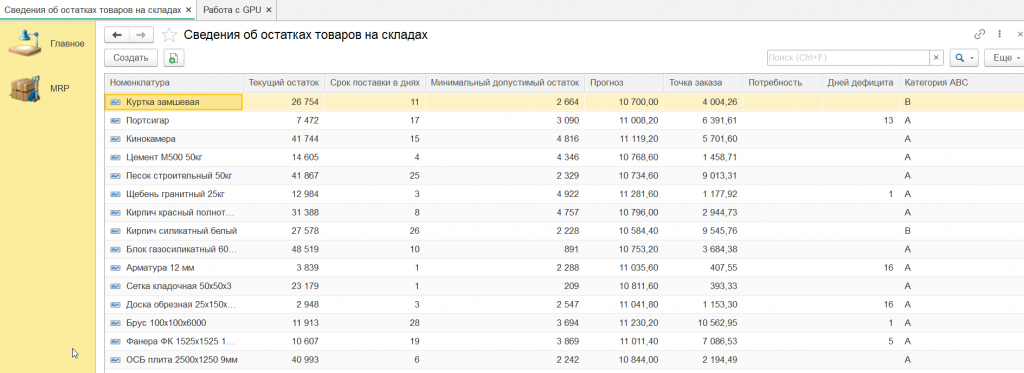Screen dimensions: 1024x373
Task: Open the Главное section in sidebar
Action: click(x=47, y=43)
